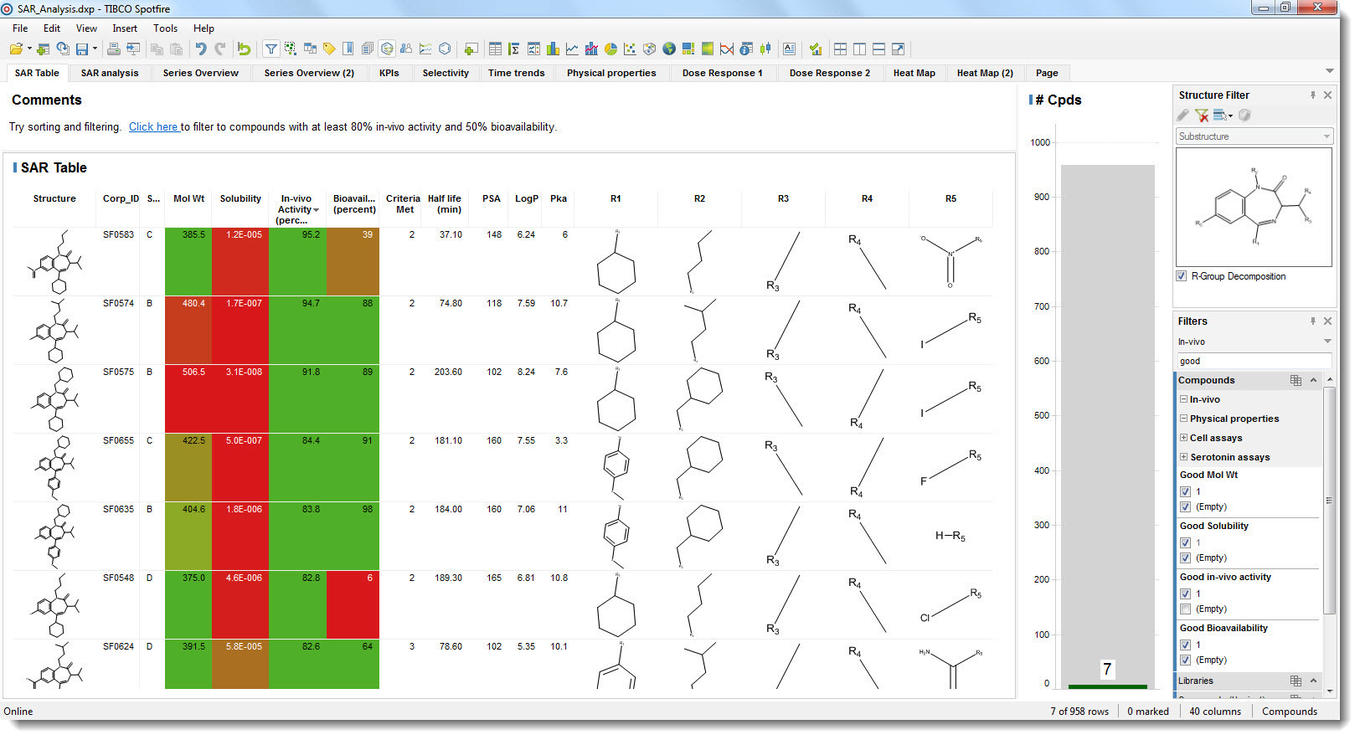Check '(Empty)' under Good in-vivo activity
Image resolution: width=1360 pixels, height=740 pixels.
(x=1185, y=609)
